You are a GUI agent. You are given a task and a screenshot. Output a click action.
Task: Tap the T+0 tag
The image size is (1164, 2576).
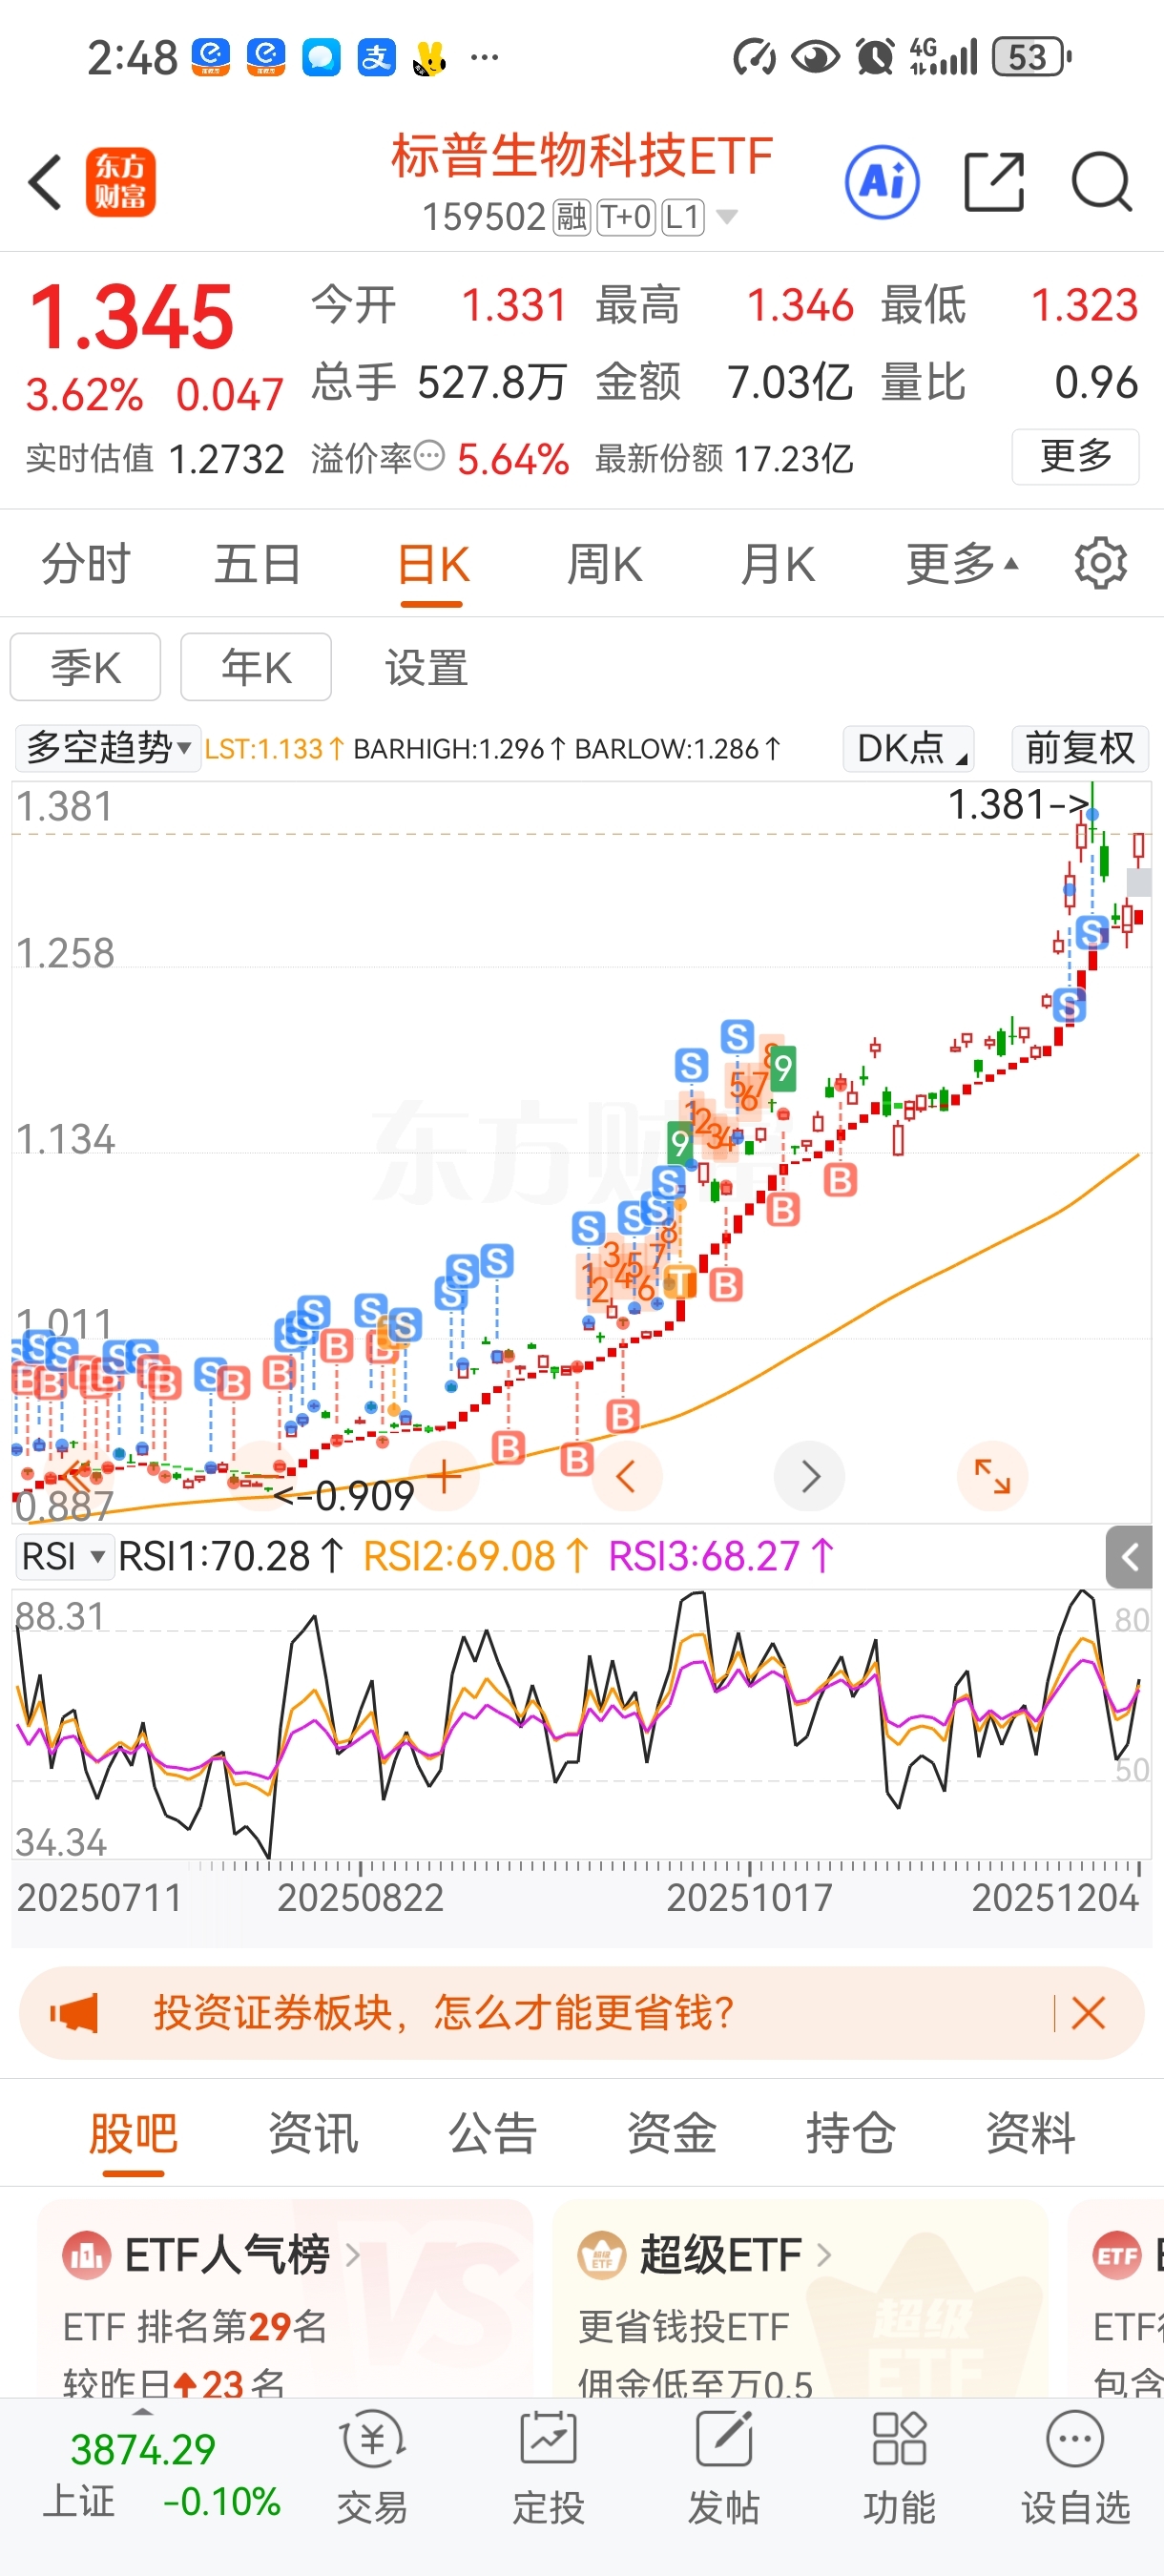[626, 216]
